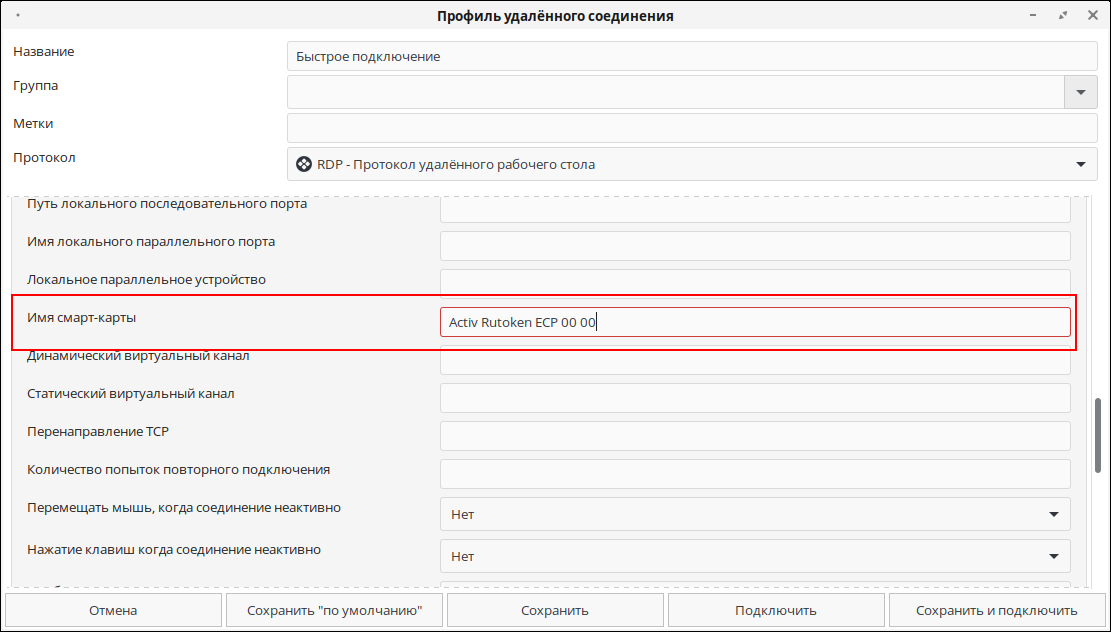Screen dimensions: 1111x632
Task: Click the Отмена button
Action: [113, 610]
